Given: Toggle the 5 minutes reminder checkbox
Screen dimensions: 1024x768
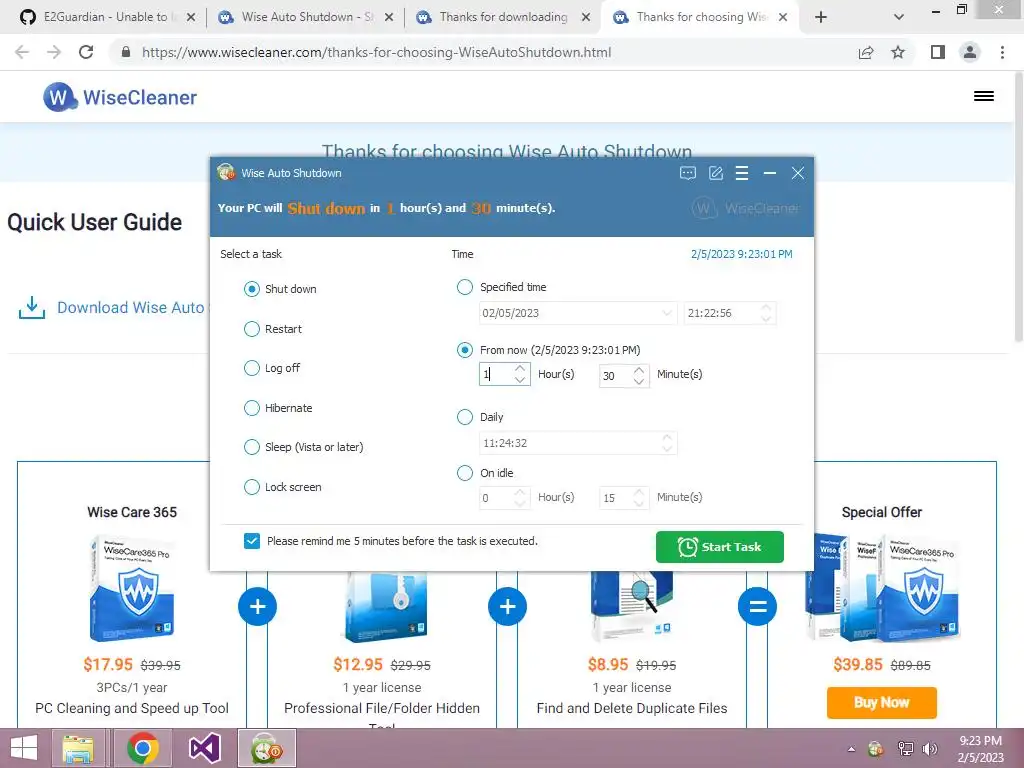Looking at the screenshot, I should [252, 541].
